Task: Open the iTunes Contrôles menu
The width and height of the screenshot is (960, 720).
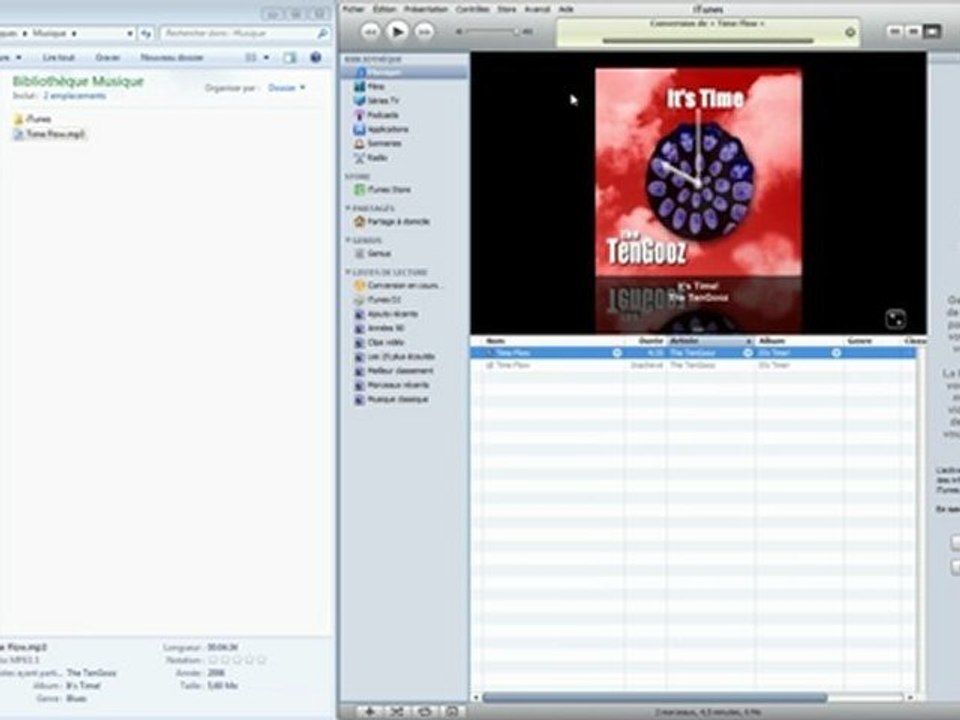Action: pos(473,9)
